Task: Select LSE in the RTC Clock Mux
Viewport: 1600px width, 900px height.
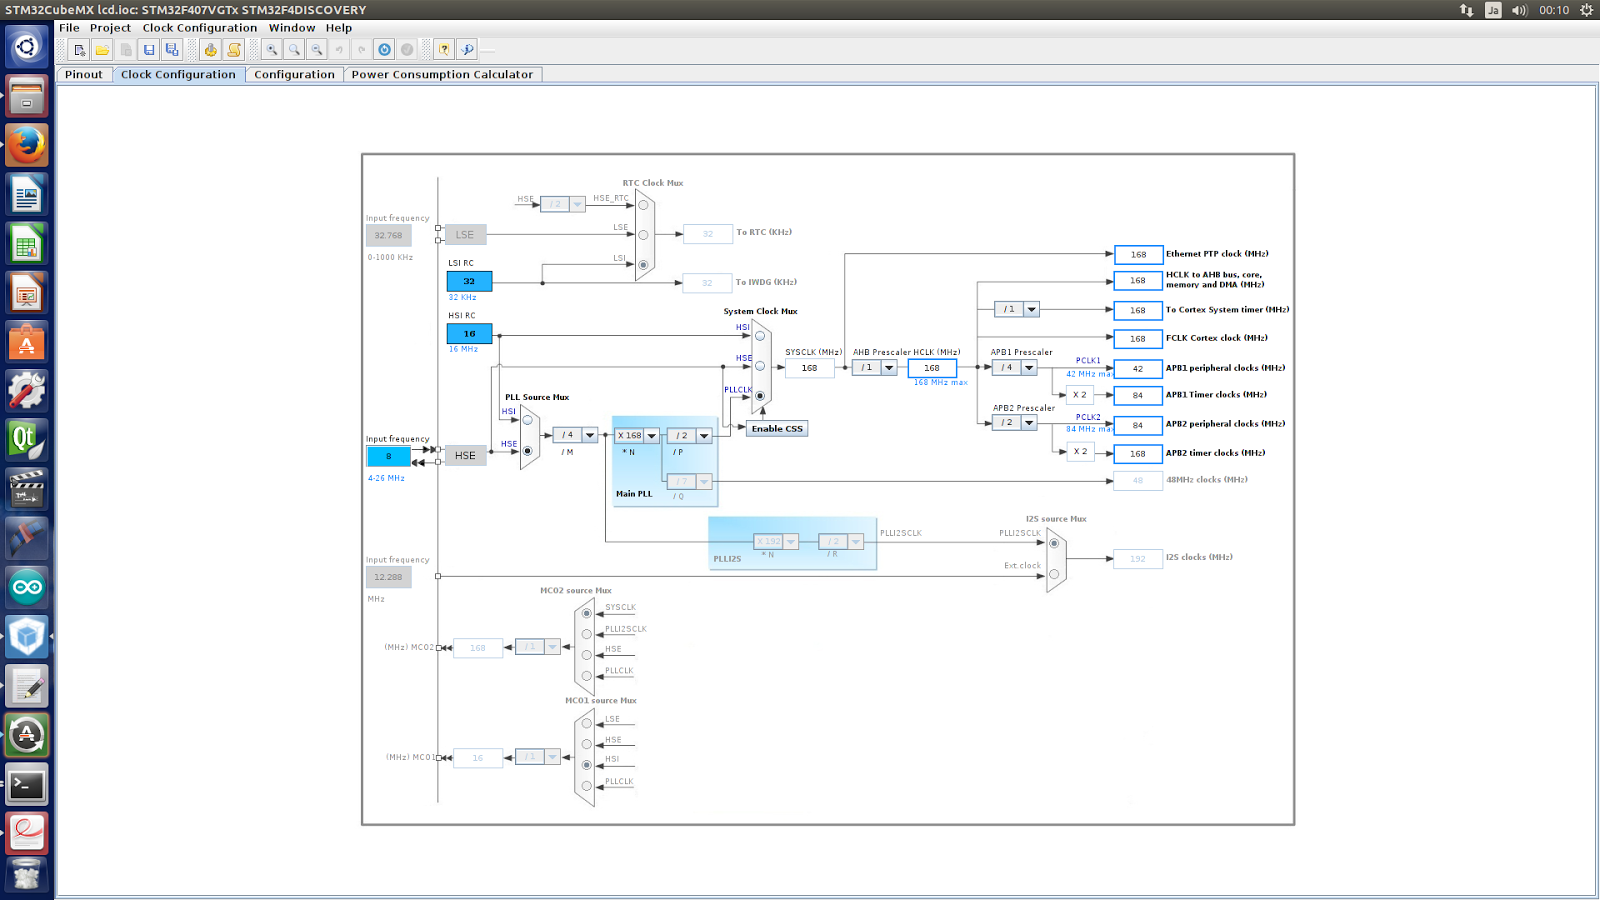Action: [x=643, y=235]
